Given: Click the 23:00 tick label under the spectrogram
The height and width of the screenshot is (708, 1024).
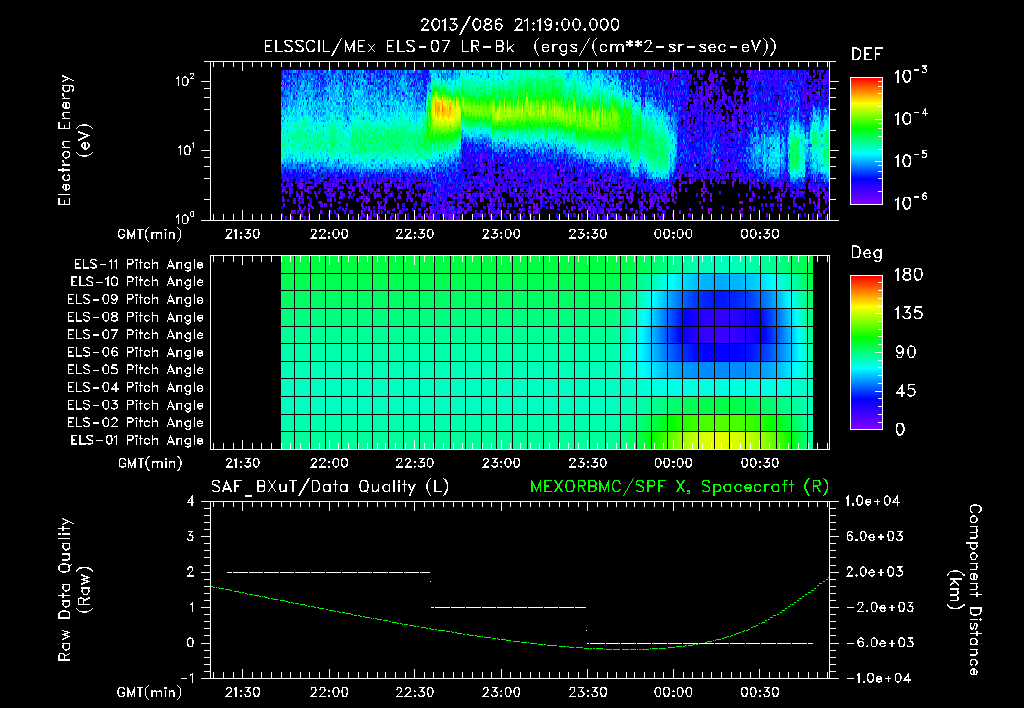Looking at the screenshot, I should pyautogui.click(x=501, y=234).
